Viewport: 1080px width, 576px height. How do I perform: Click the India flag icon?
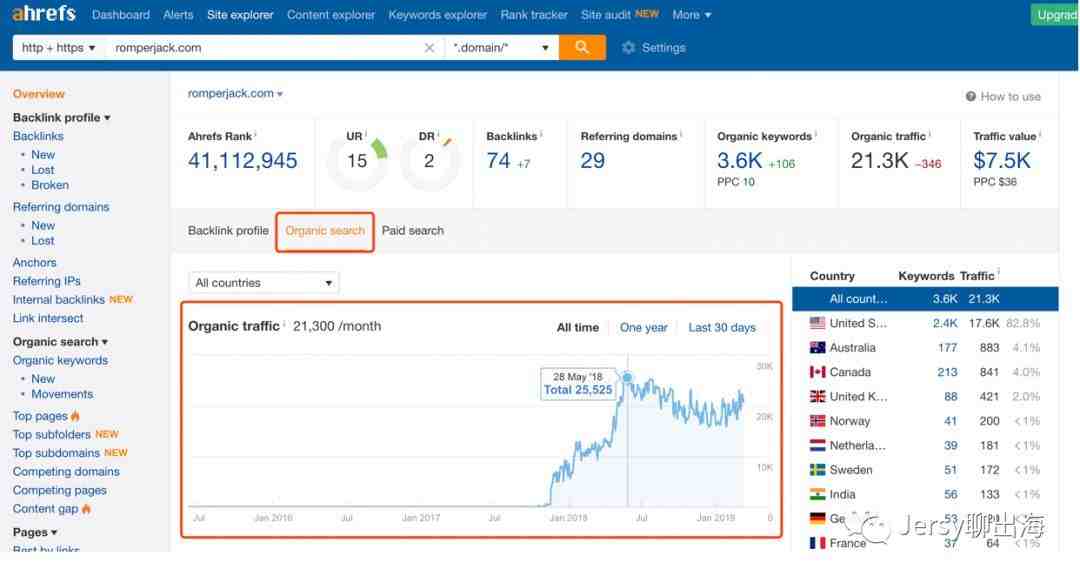(x=818, y=494)
